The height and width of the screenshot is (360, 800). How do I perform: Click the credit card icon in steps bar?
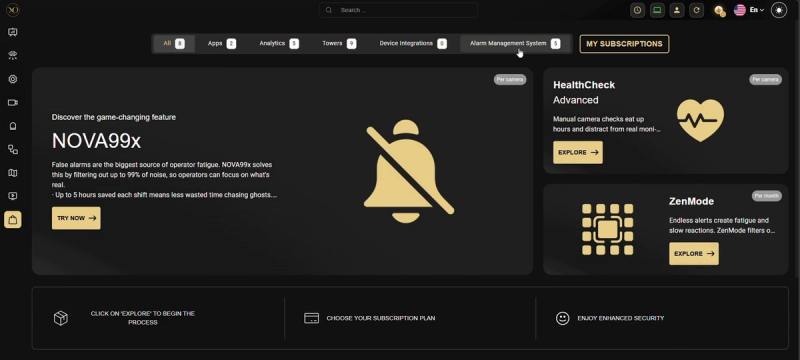[x=311, y=318]
